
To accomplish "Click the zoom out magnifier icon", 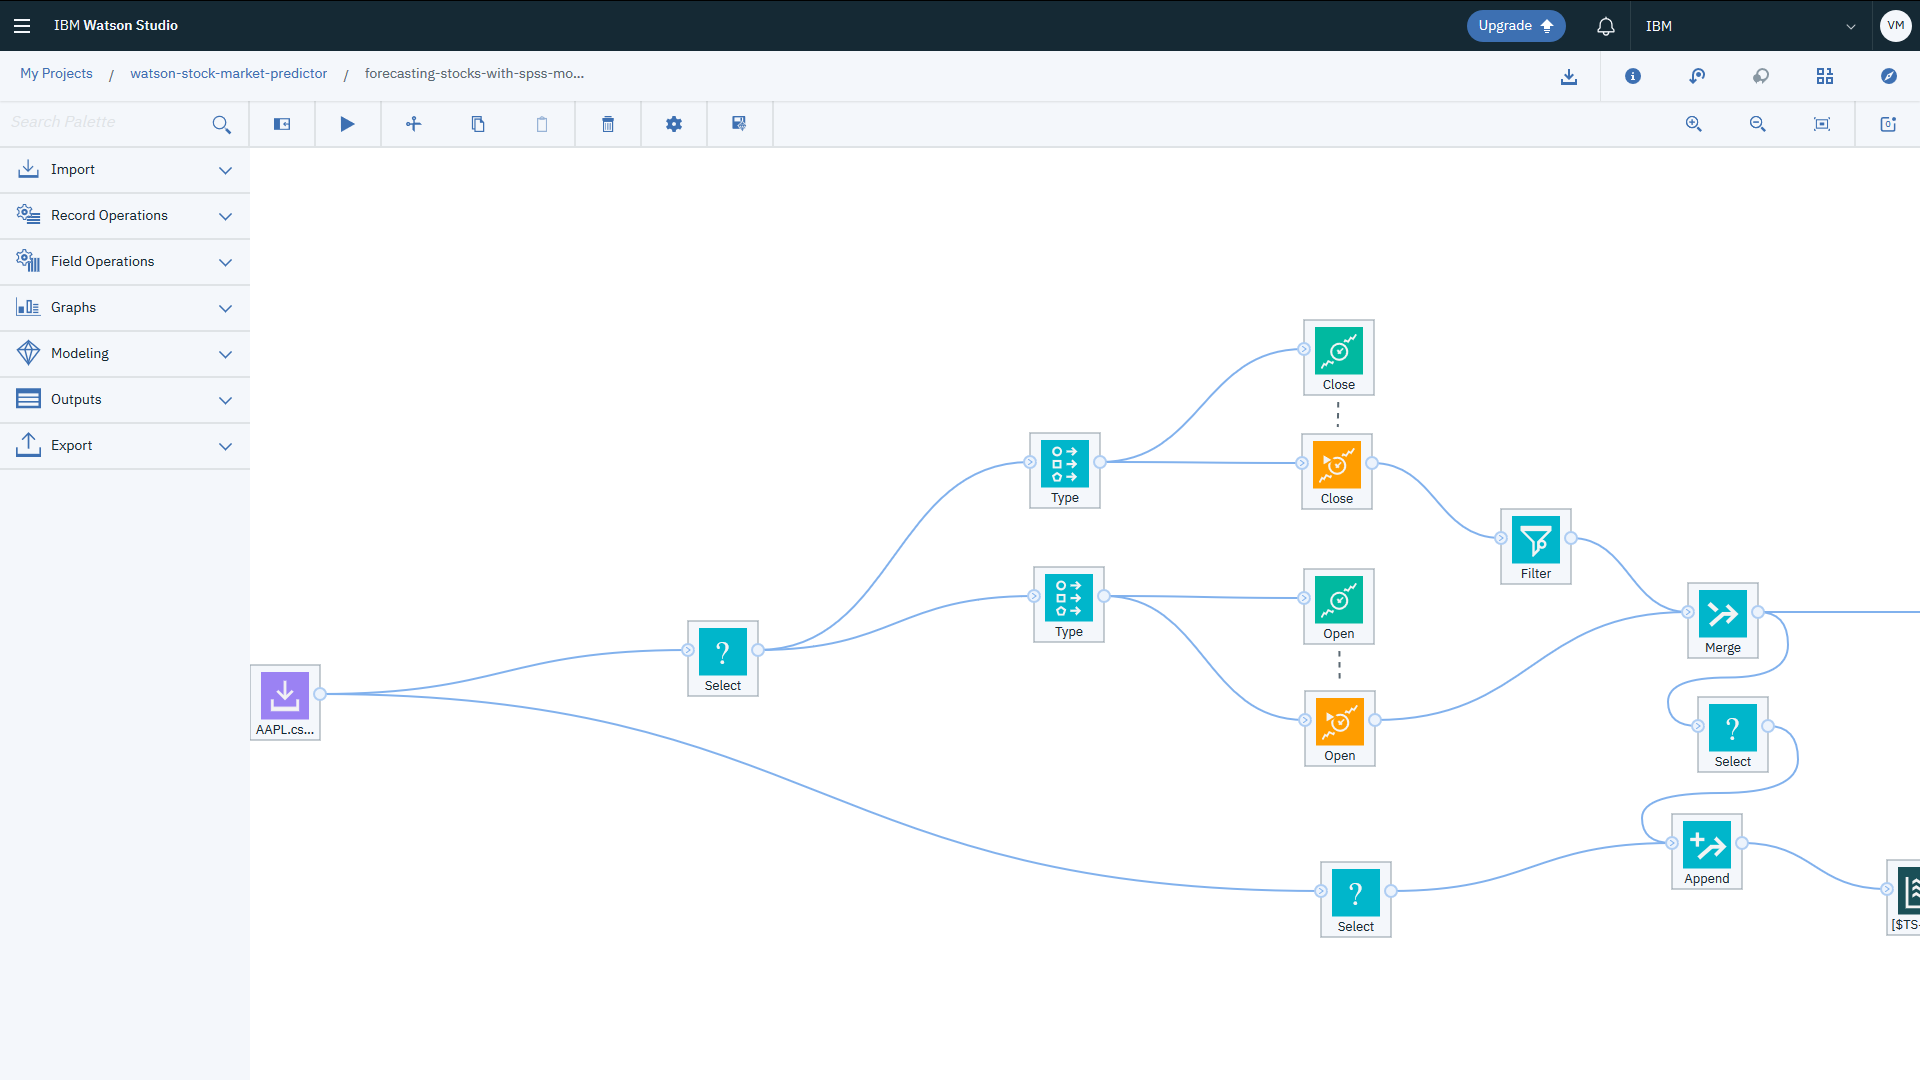I will (1758, 124).
